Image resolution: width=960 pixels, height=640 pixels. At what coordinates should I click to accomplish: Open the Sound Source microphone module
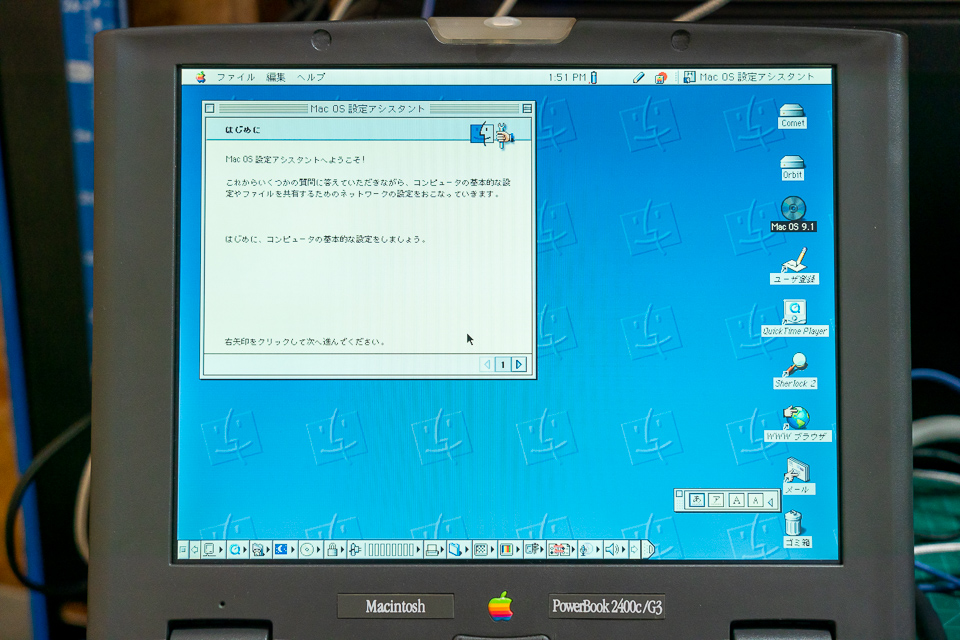coord(588,549)
